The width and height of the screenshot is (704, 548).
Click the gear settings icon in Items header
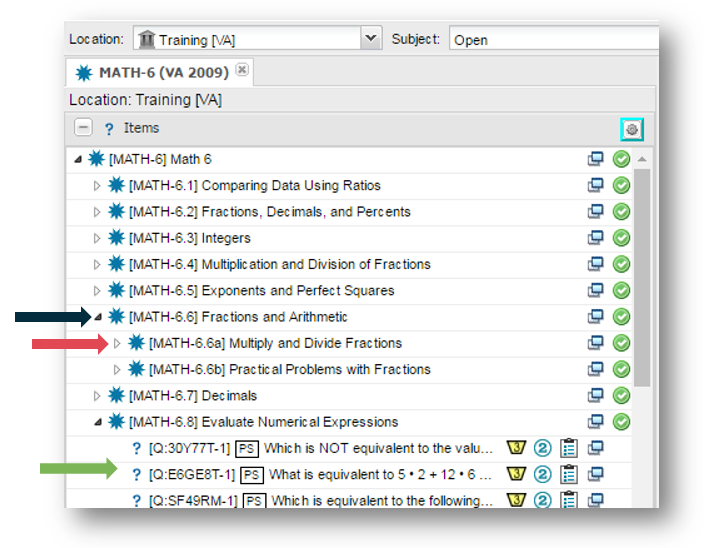pos(631,129)
